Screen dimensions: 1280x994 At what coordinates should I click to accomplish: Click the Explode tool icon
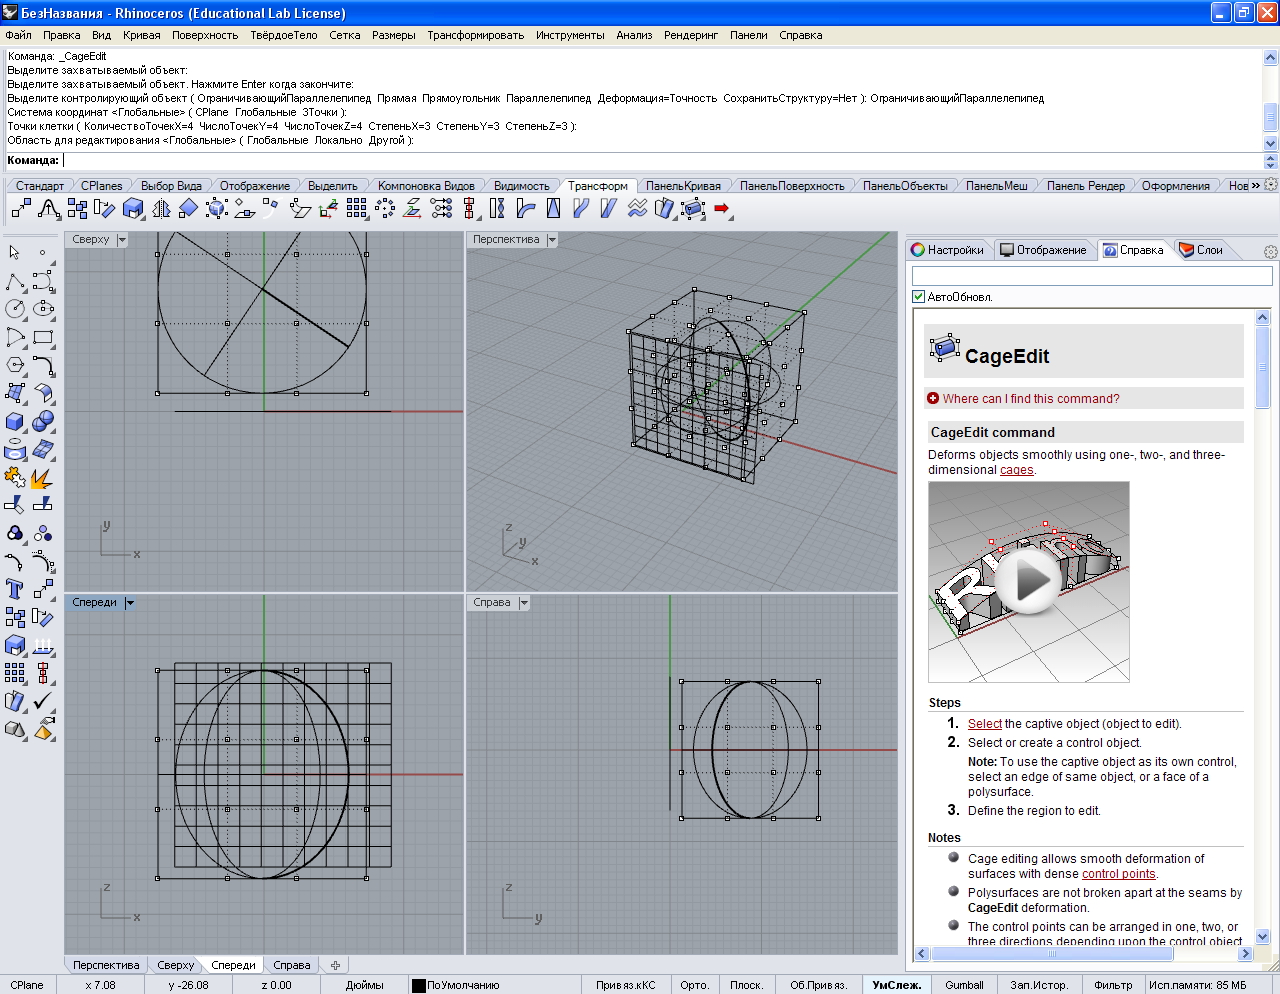pos(42,477)
